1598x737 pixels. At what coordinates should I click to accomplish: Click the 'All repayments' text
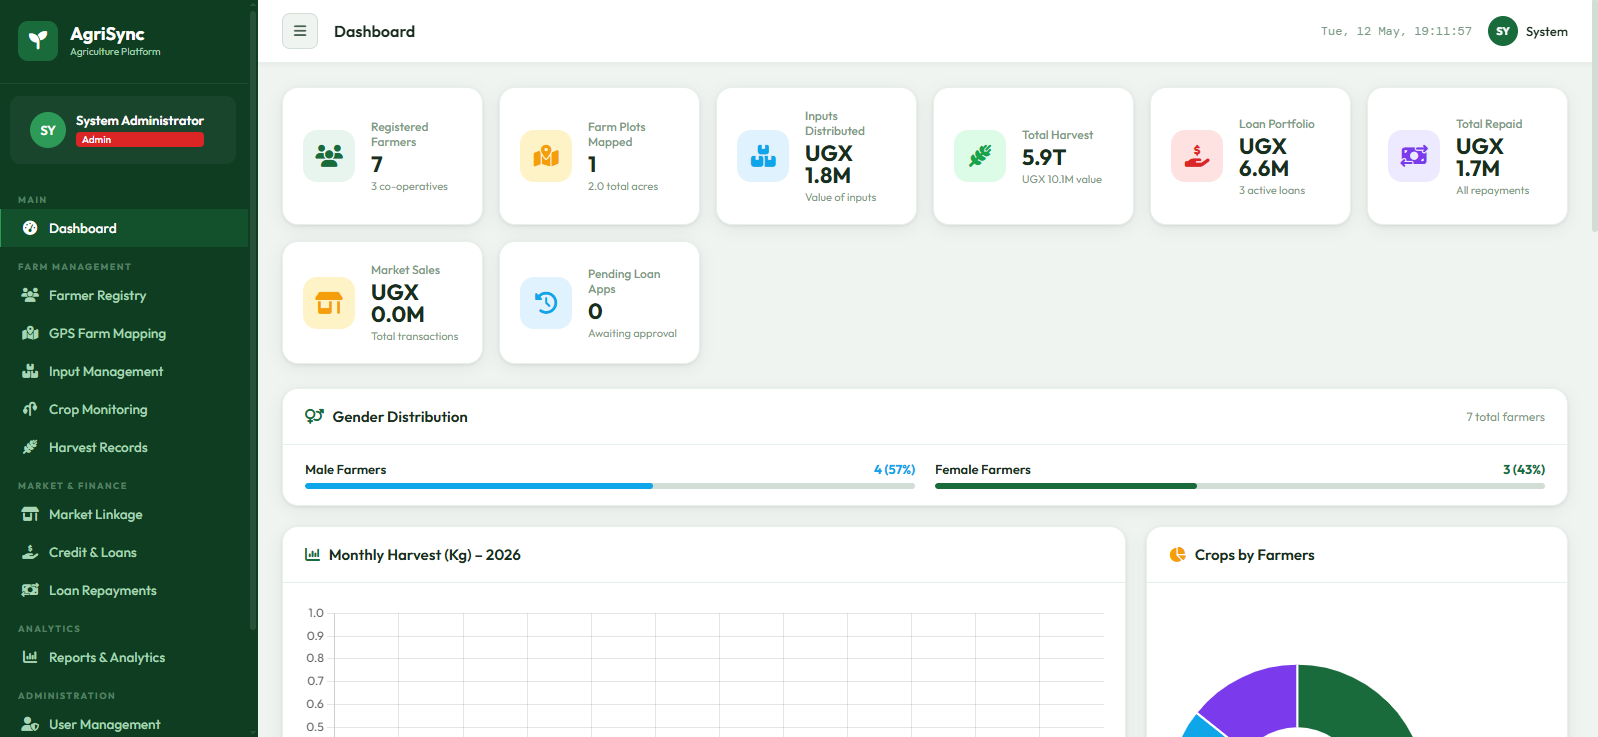(1492, 190)
